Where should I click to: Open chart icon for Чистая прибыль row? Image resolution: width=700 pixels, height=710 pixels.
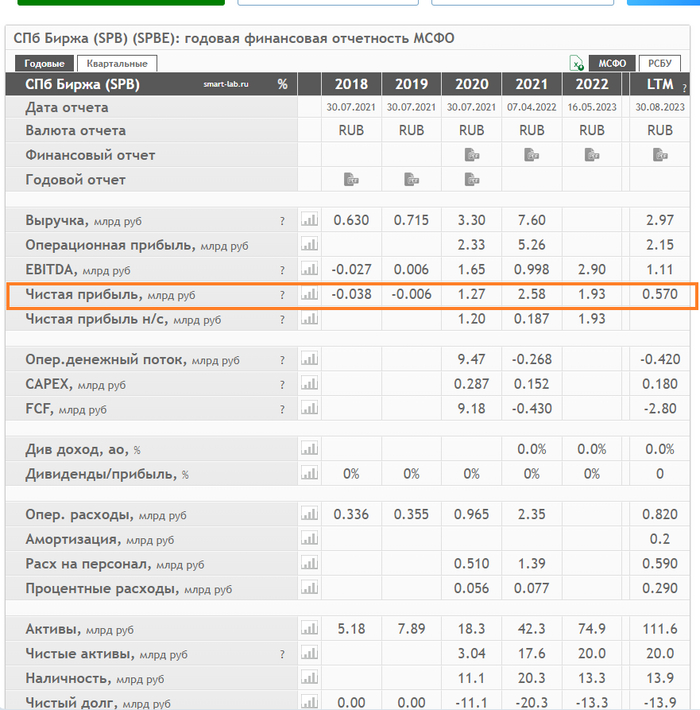[310, 294]
